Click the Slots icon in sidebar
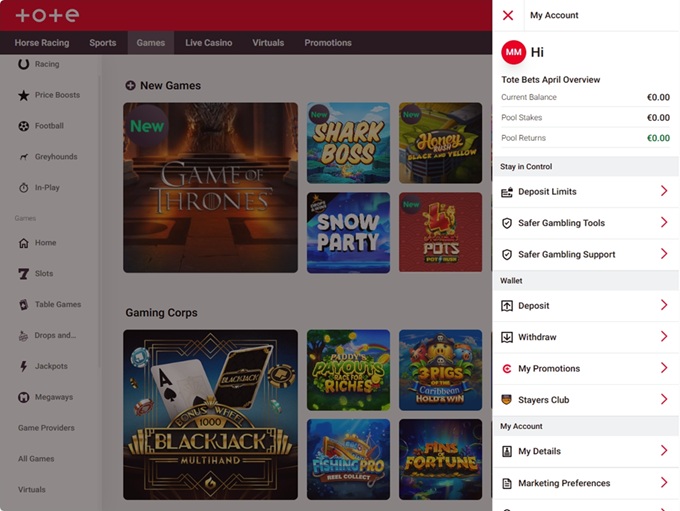The image size is (680, 511). coord(24,274)
